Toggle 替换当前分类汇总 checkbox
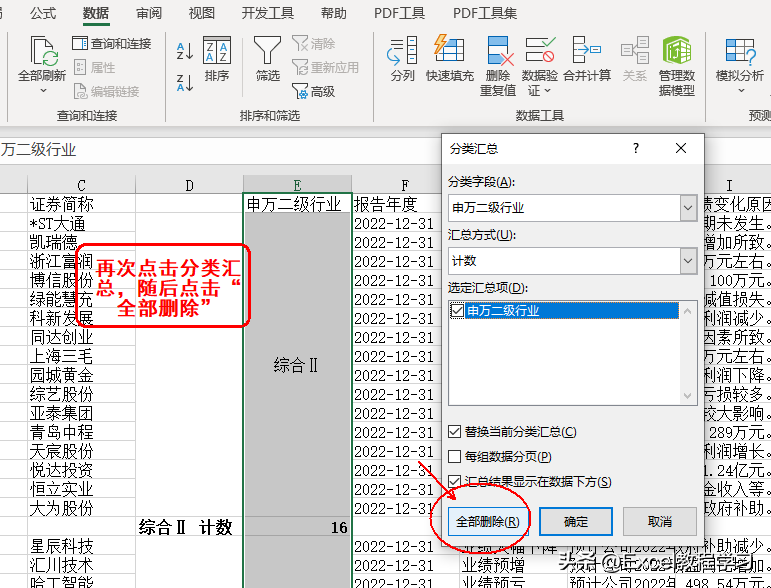The height and width of the screenshot is (588, 771). tap(454, 432)
